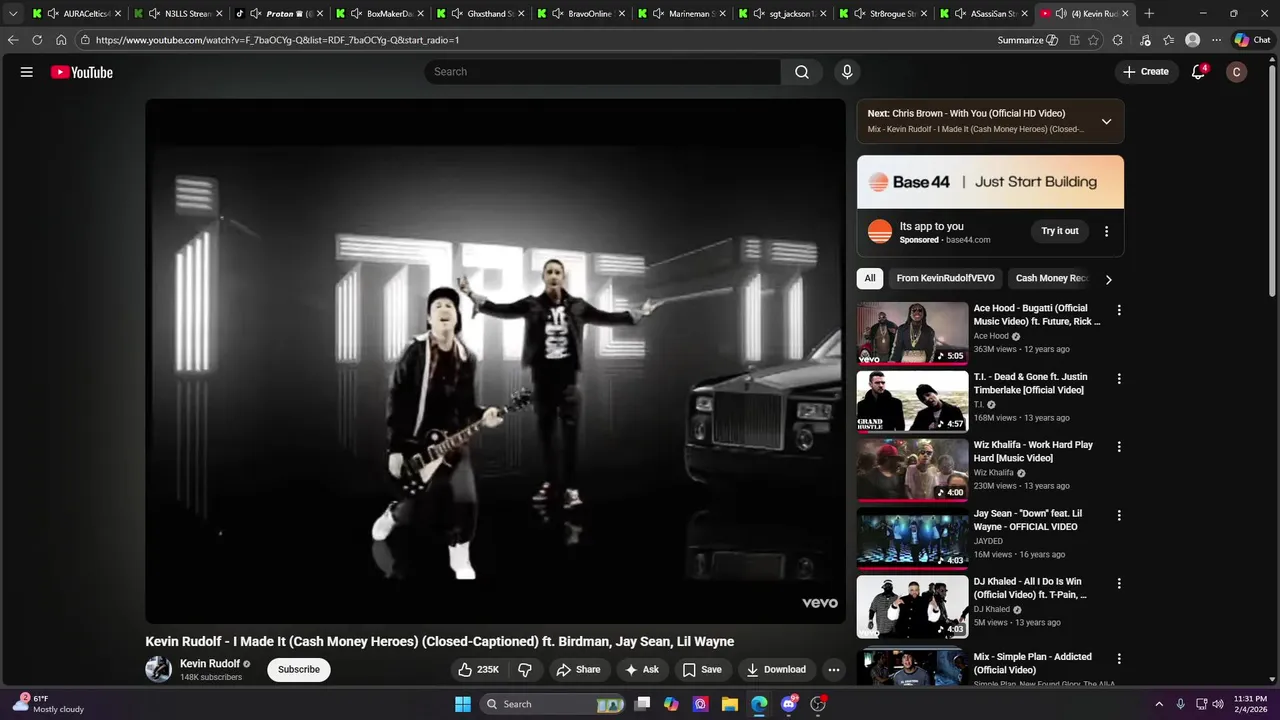Screen dimensions: 1280x720
Task: Unmute the Str8rogue tab
Action: point(859,14)
